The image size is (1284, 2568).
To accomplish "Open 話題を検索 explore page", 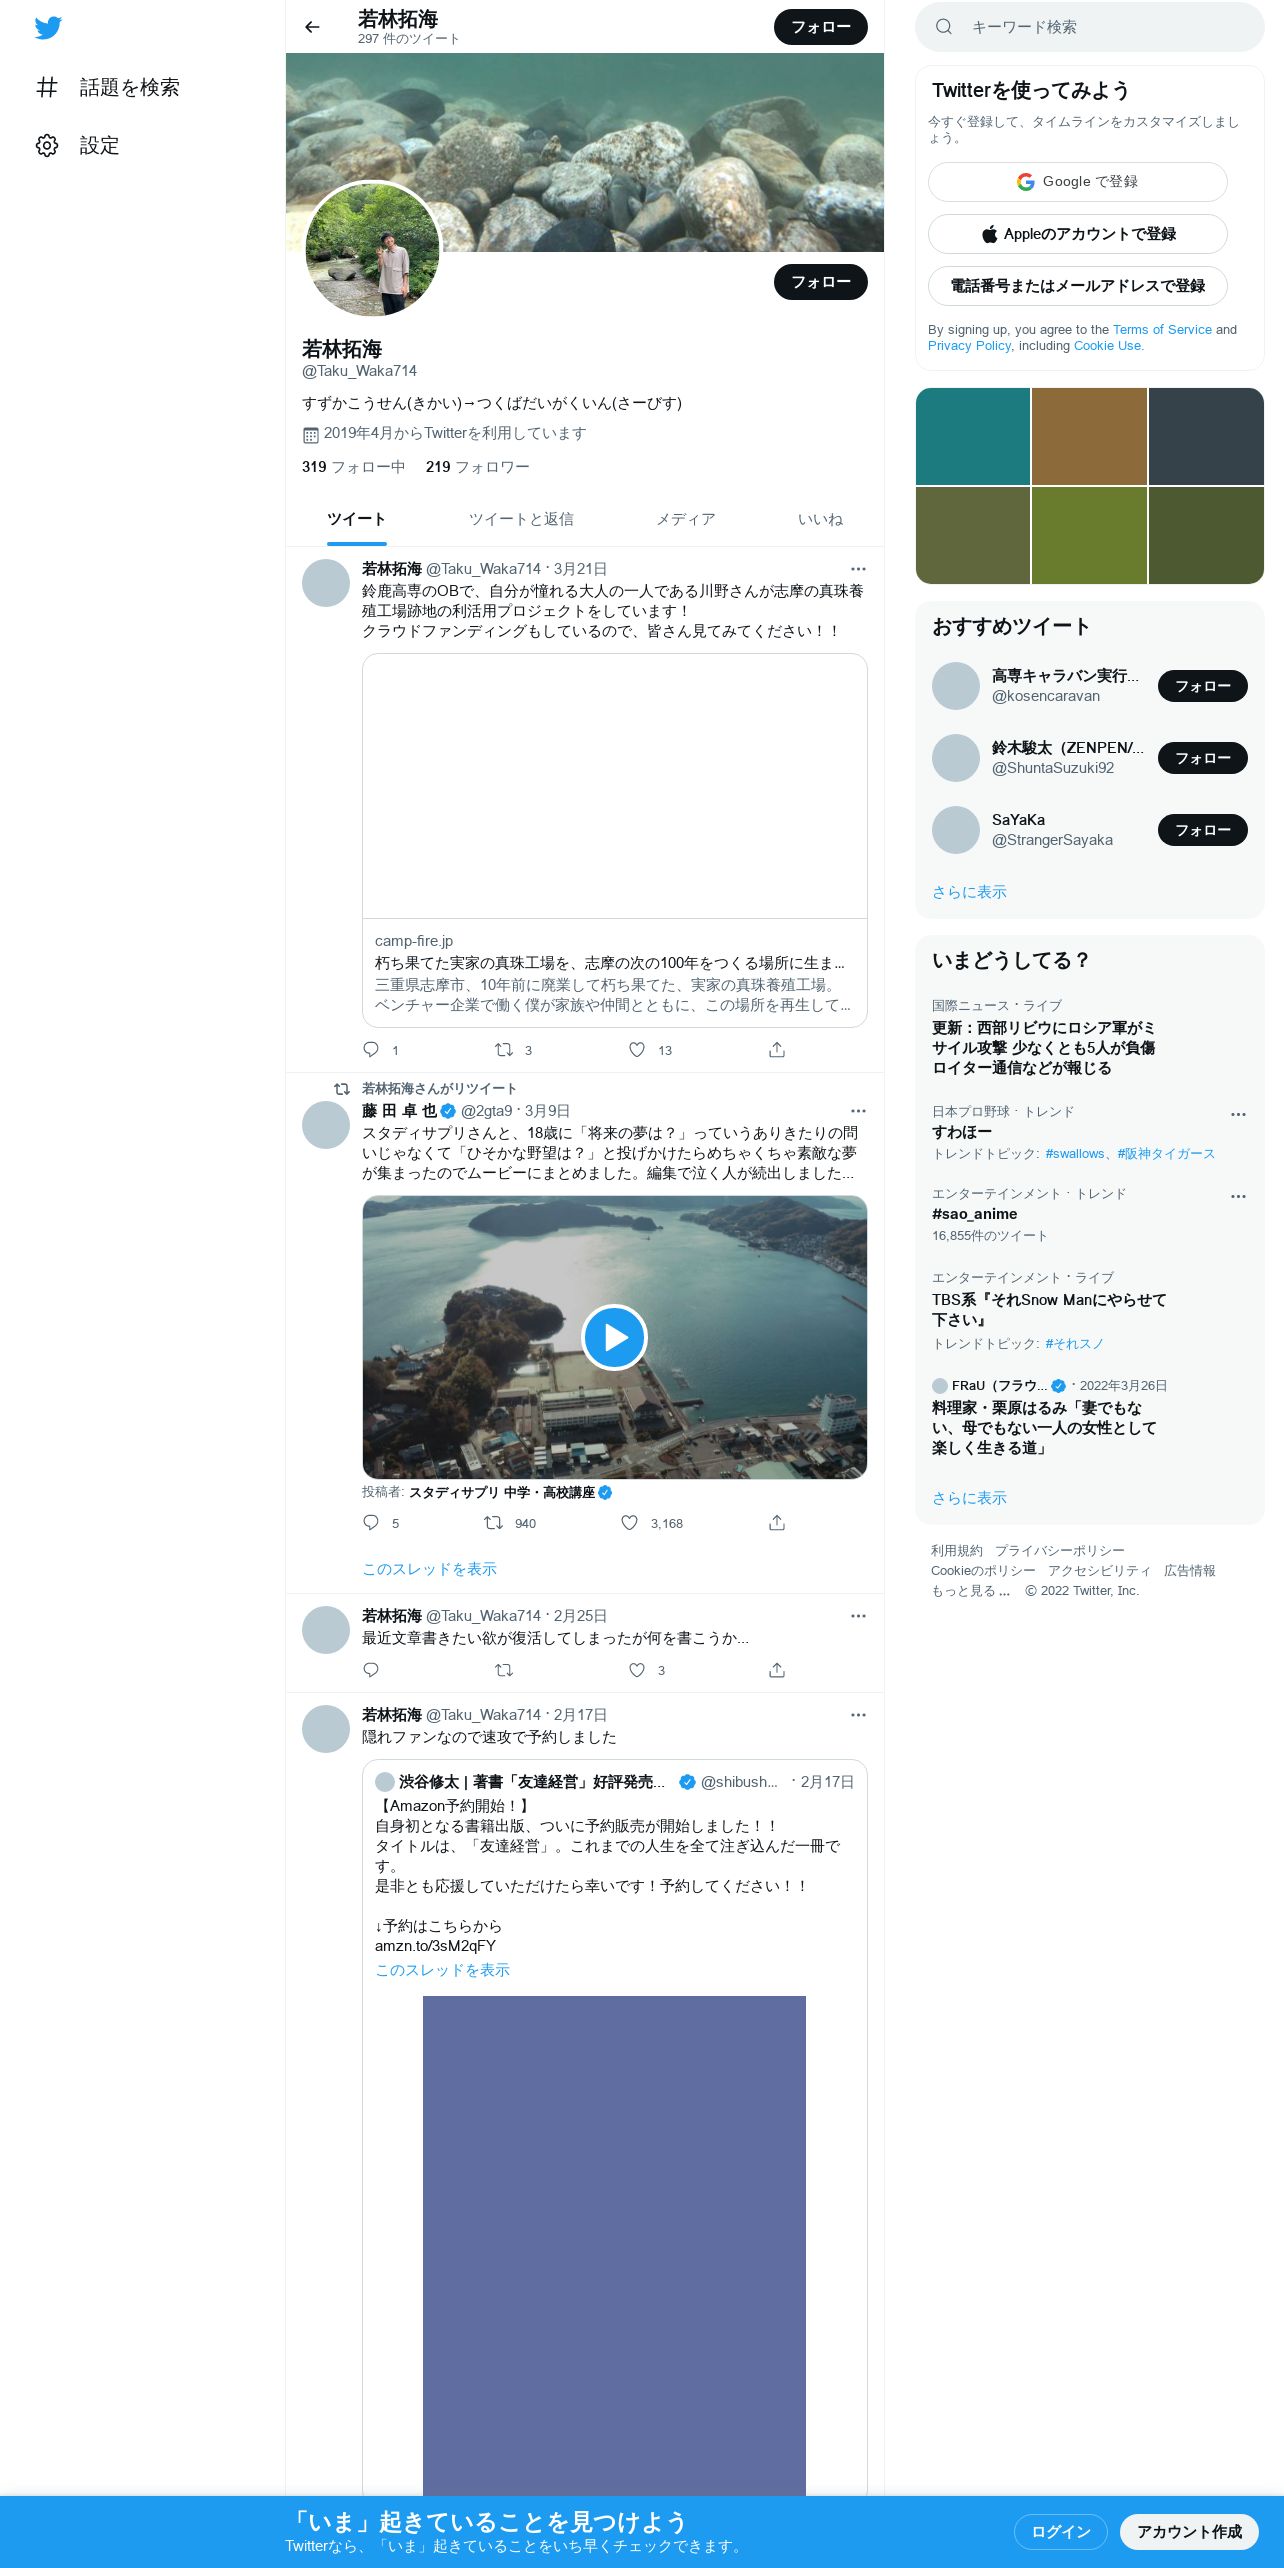I will [108, 88].
